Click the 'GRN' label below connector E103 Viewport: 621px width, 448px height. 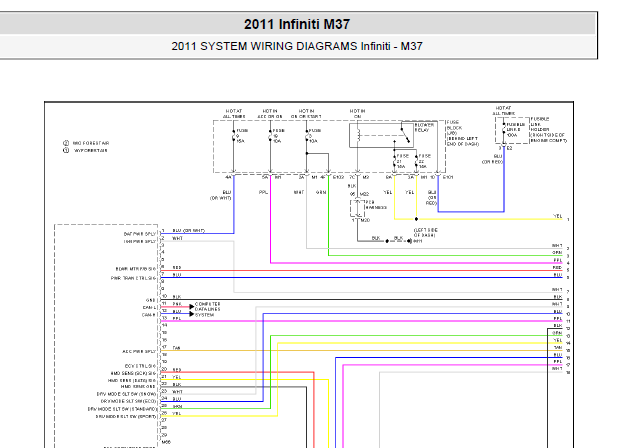[321, 193]
